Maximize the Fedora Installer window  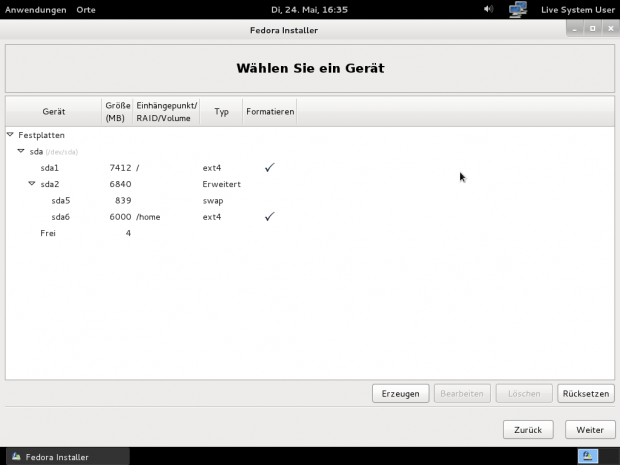click(x=592, y=28)
